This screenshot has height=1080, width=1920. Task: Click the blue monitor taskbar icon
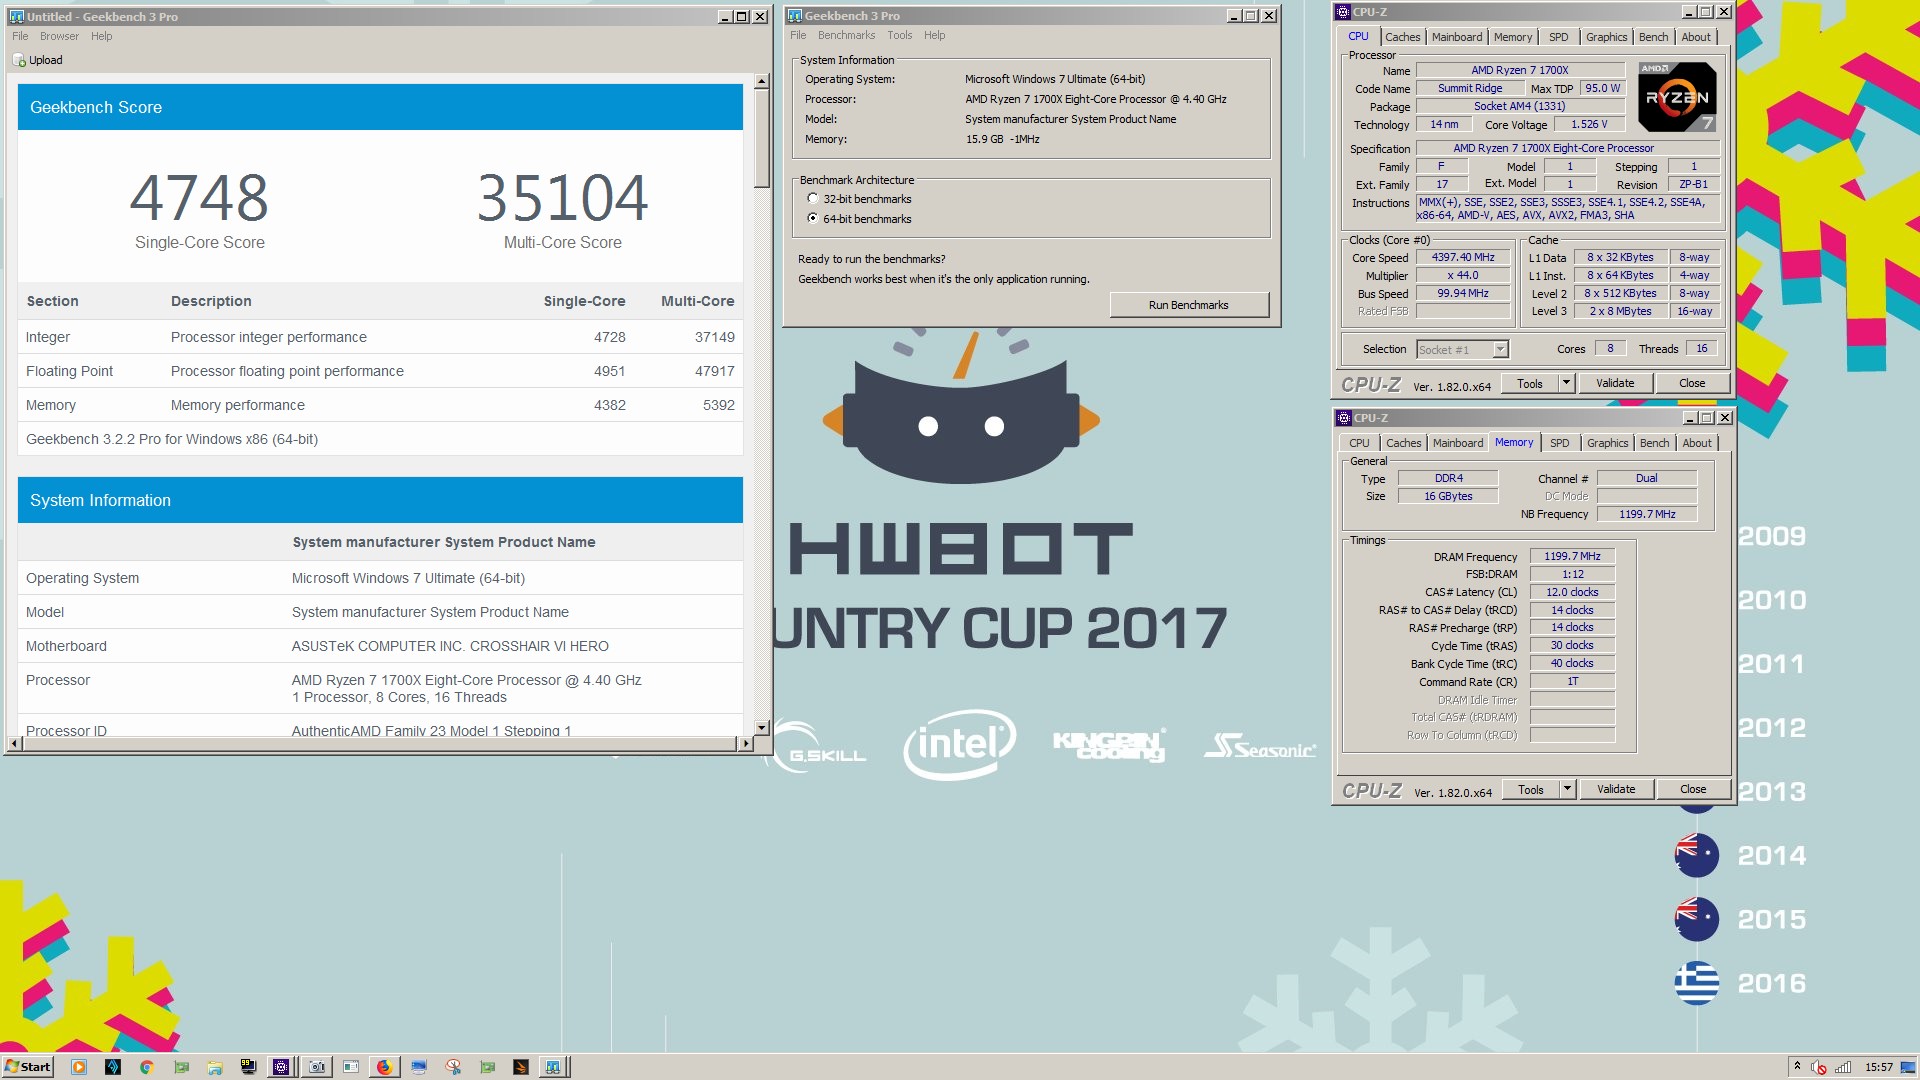coord(419,1067)
